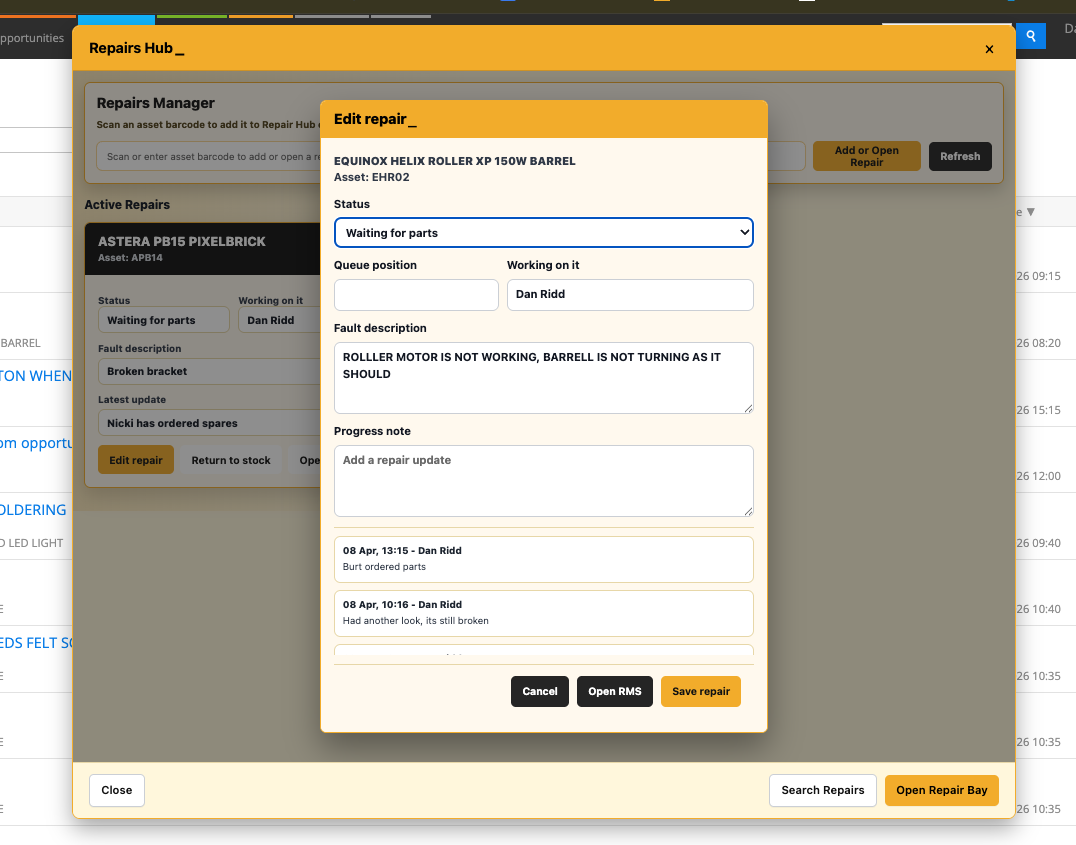Click ASTERA PB15 PIXELBRICK card header

coord(203,248)
